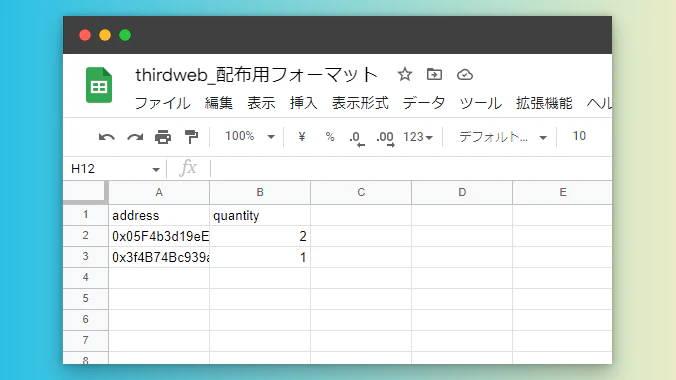The height and width of the screenshot is (380, 676).
Task: Select column B header
Action: coord(260,192)
